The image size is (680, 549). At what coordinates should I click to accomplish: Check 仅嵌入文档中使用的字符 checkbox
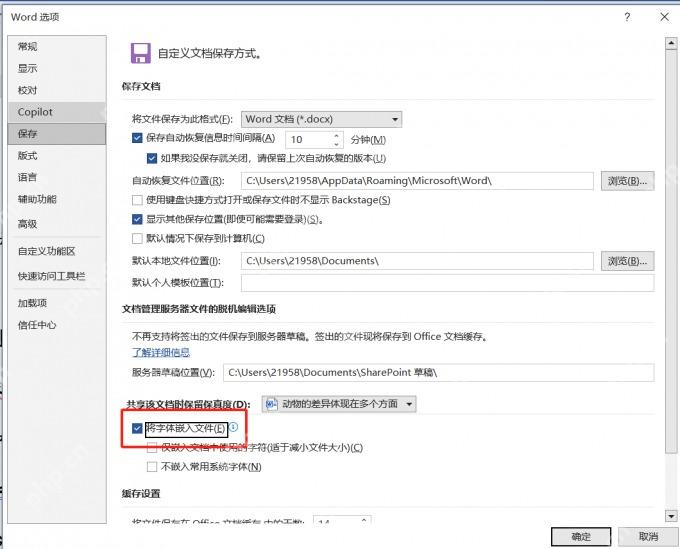point(152,448)
